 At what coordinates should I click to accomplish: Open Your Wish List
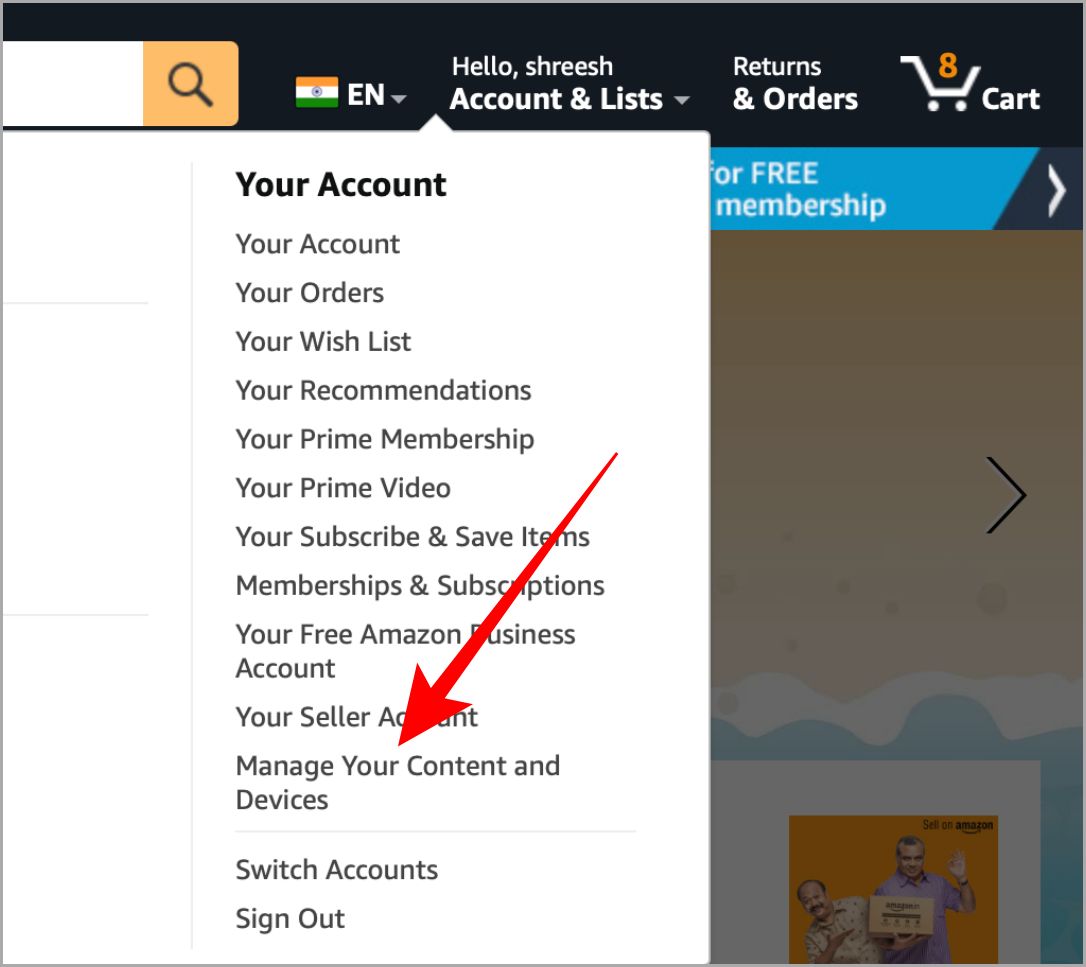click(x=322, y=341)
